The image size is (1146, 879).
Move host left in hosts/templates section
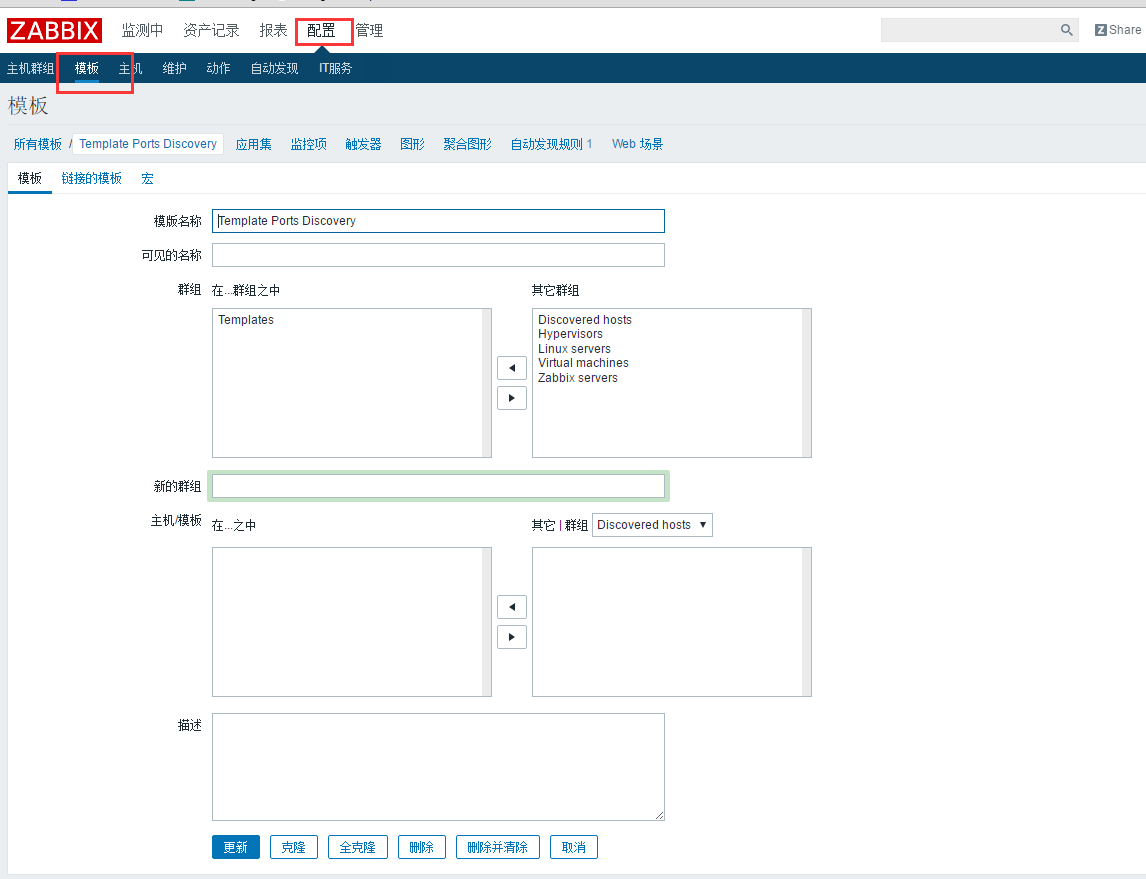click(x=512, y=606)
